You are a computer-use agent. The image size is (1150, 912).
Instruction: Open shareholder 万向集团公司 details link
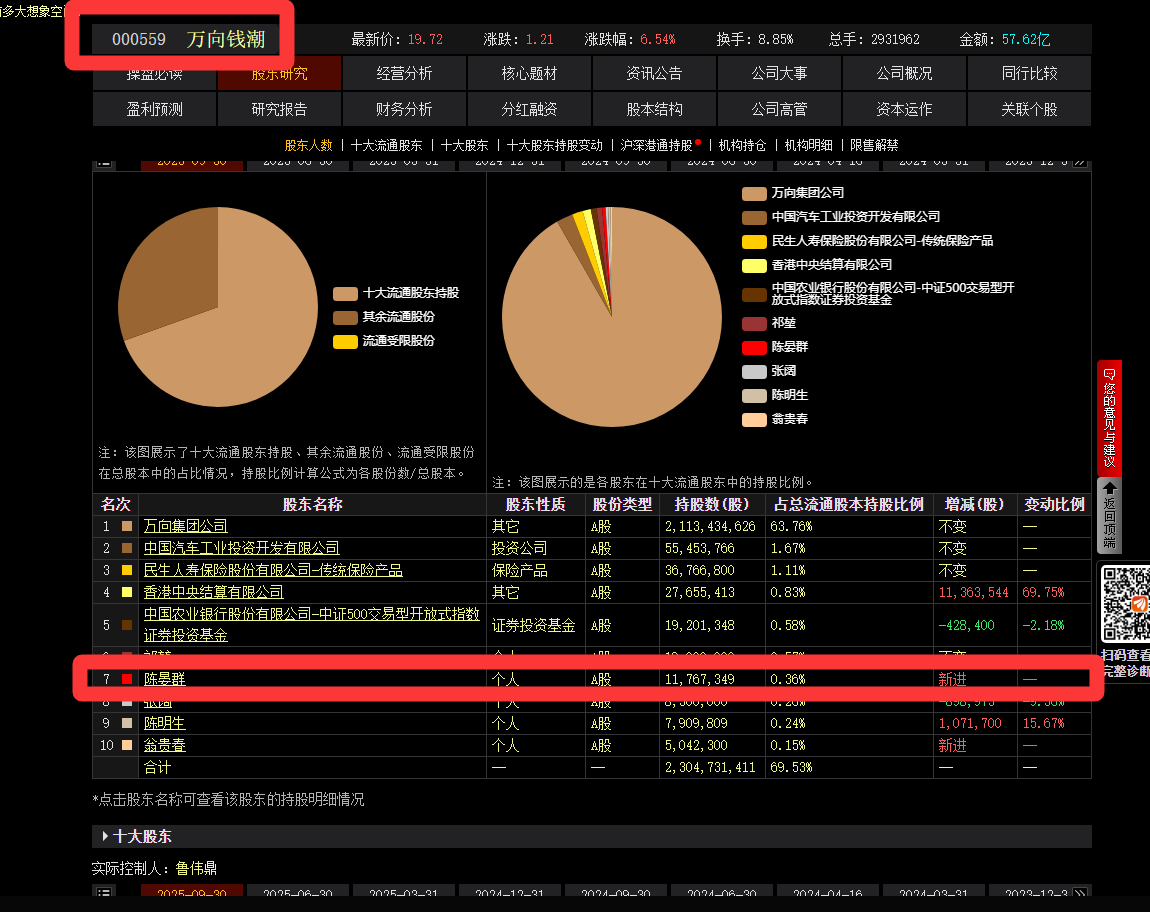click(x=186, y=526)
